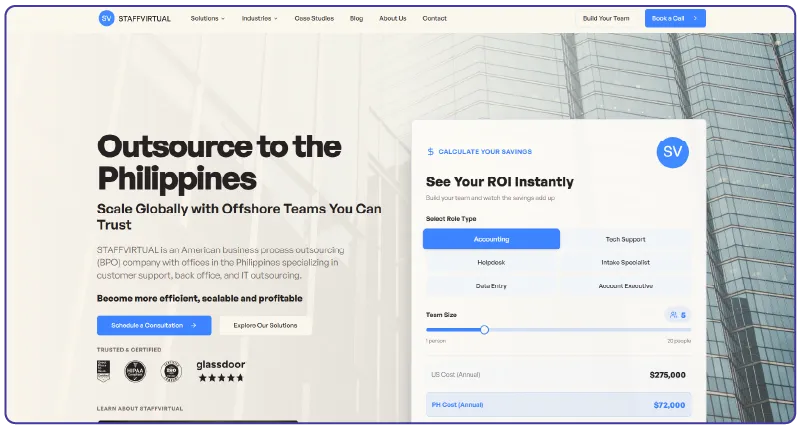
Task: Choose the Helpdesk role option
Action: [491, 262]
